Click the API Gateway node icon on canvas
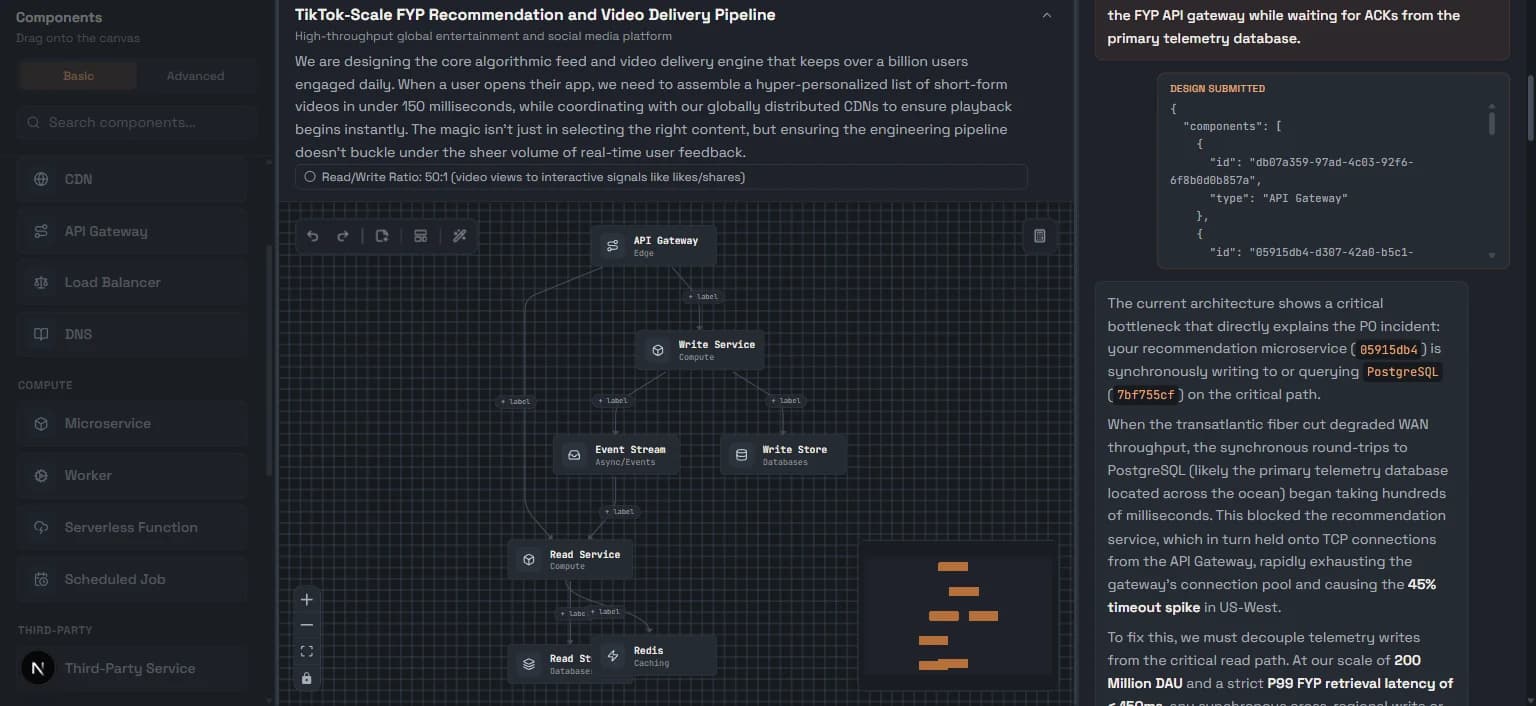 pos(612,246)
